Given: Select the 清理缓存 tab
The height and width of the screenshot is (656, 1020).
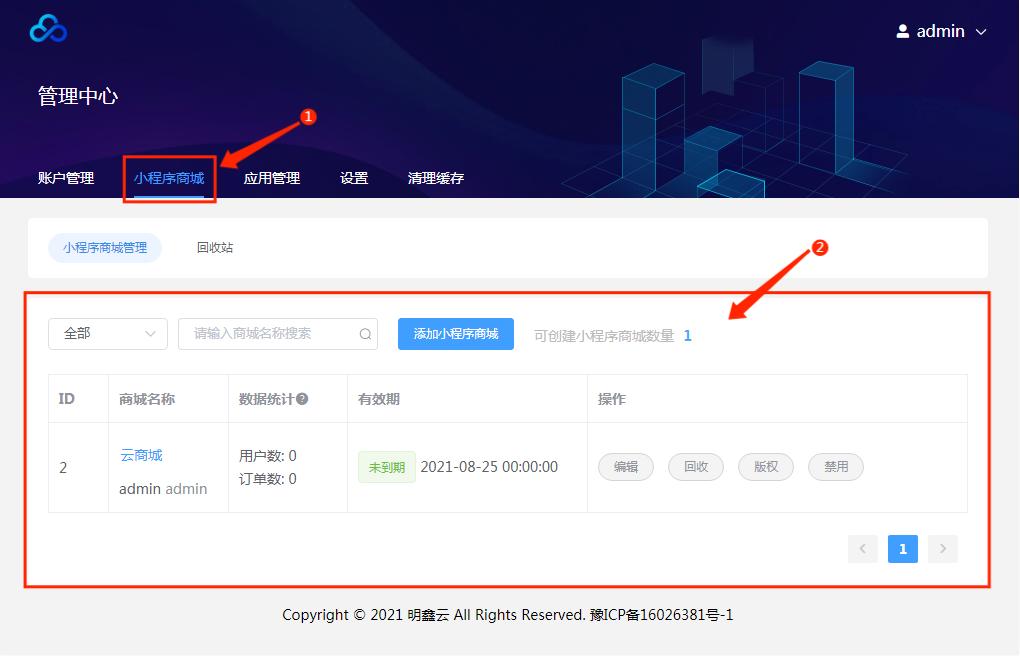Looking at the screenshot, I should 436,178.
